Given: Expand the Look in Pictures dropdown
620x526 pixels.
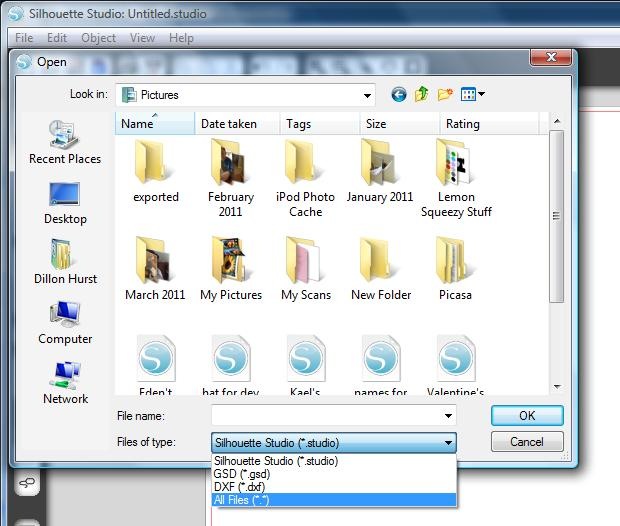Looking at the screenshot, I should (x=367, y=95).
